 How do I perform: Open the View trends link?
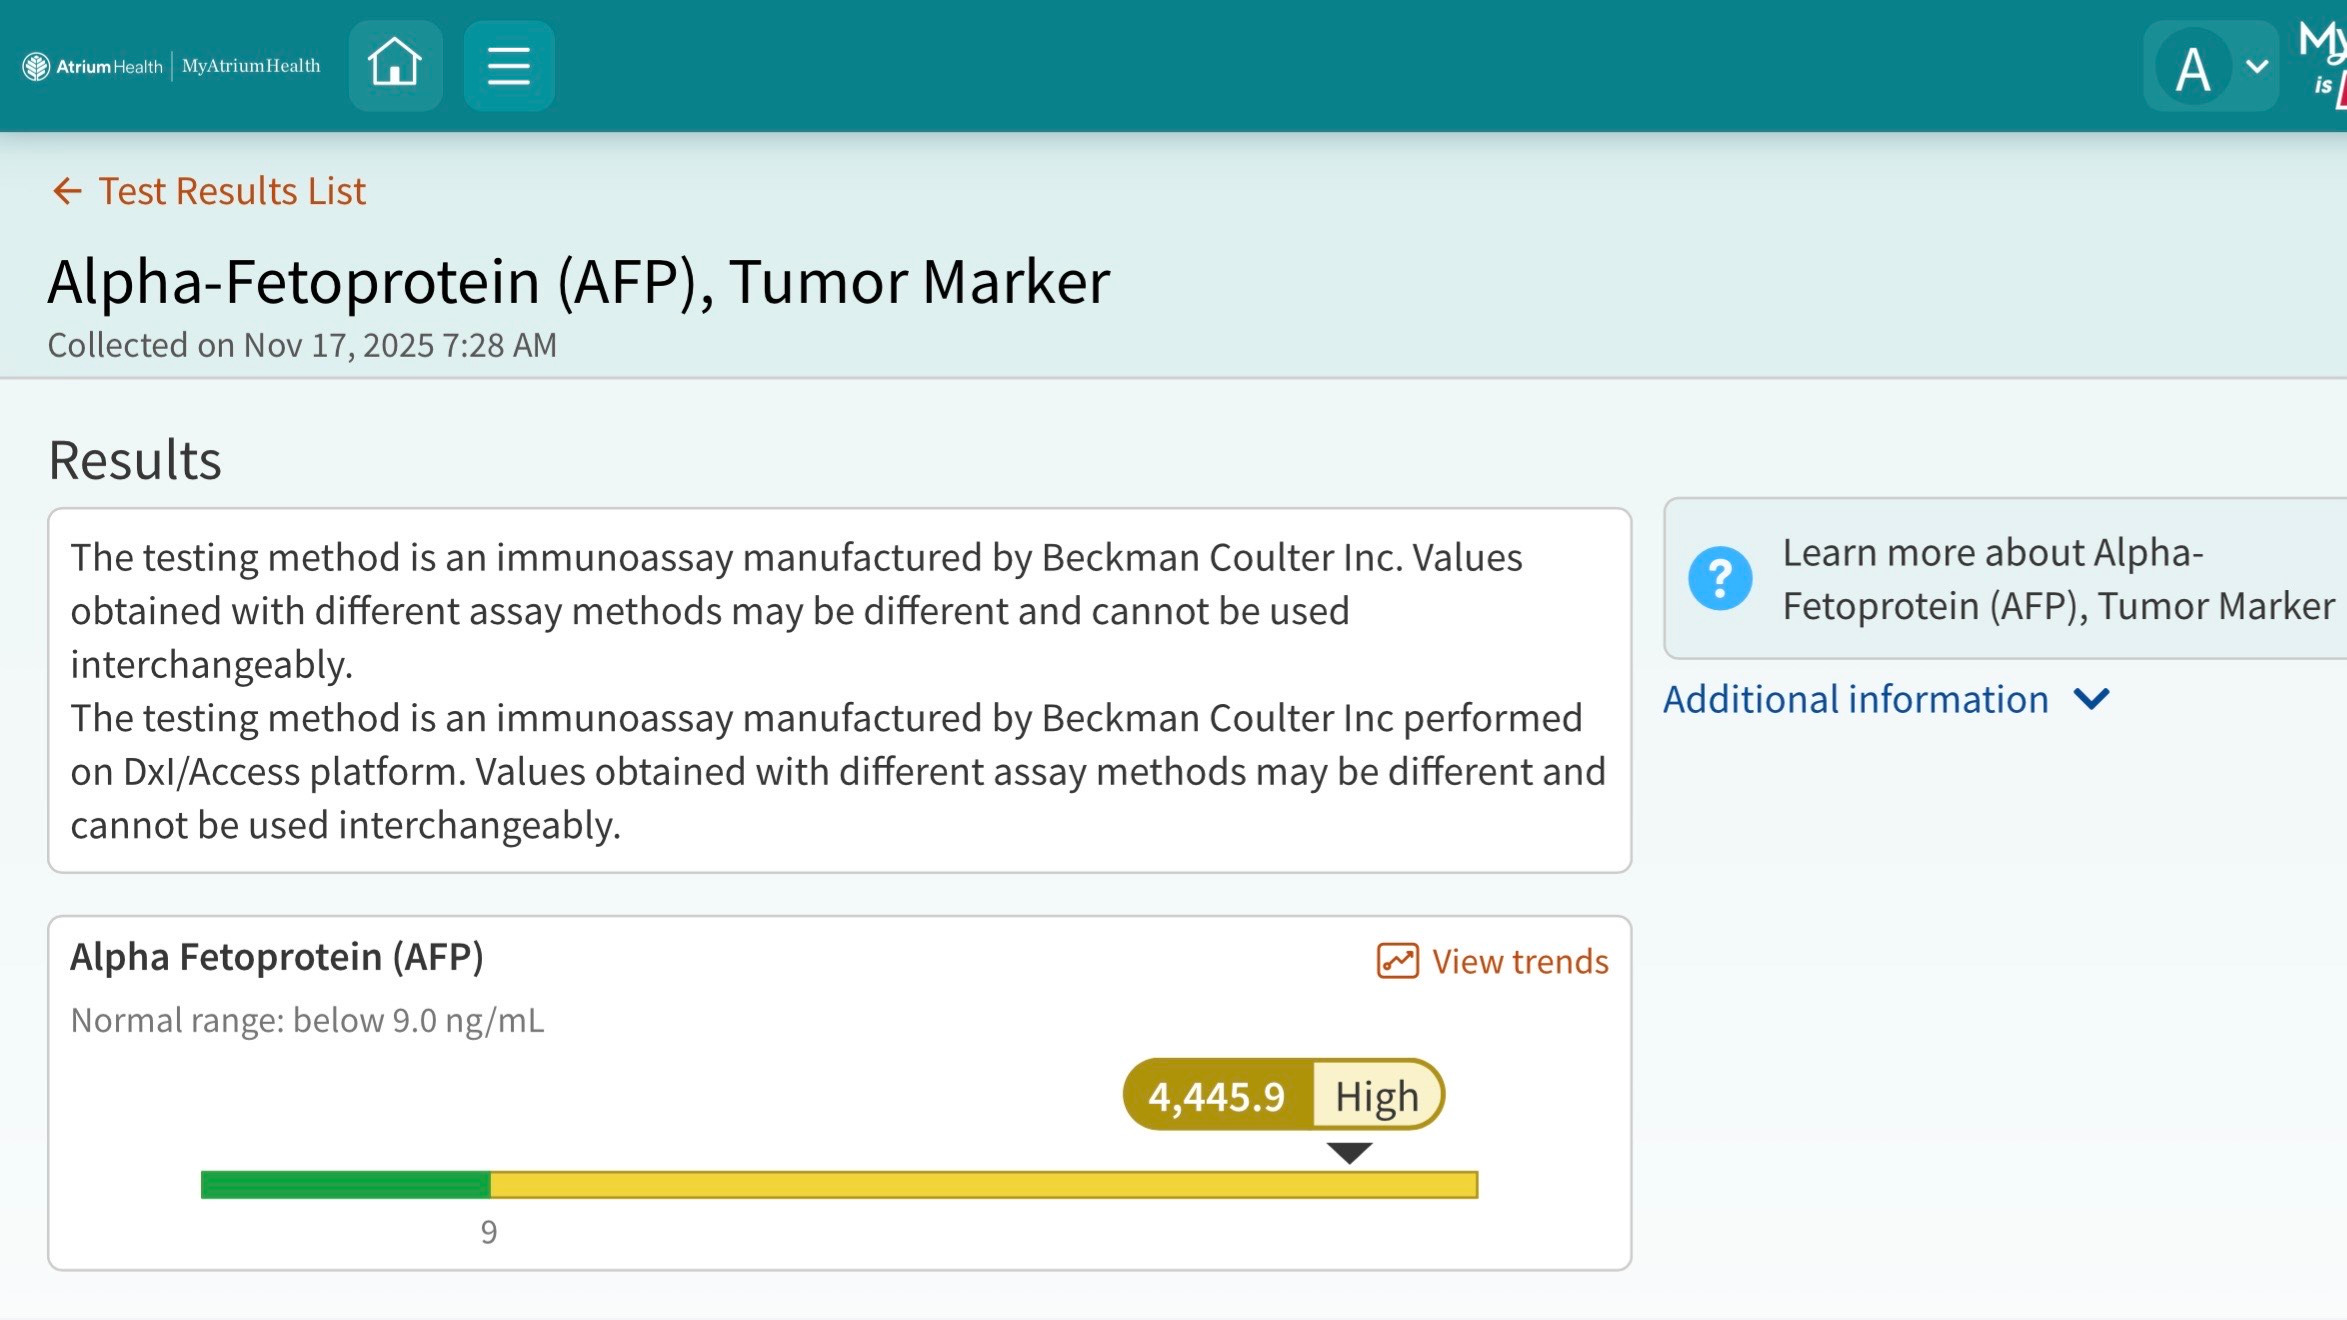1519,961
